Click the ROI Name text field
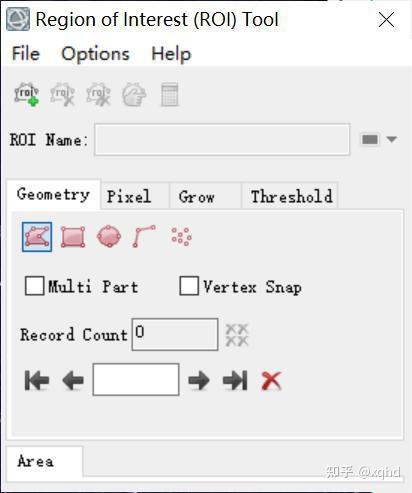This screenshot has height=493, width=412. 222,139
